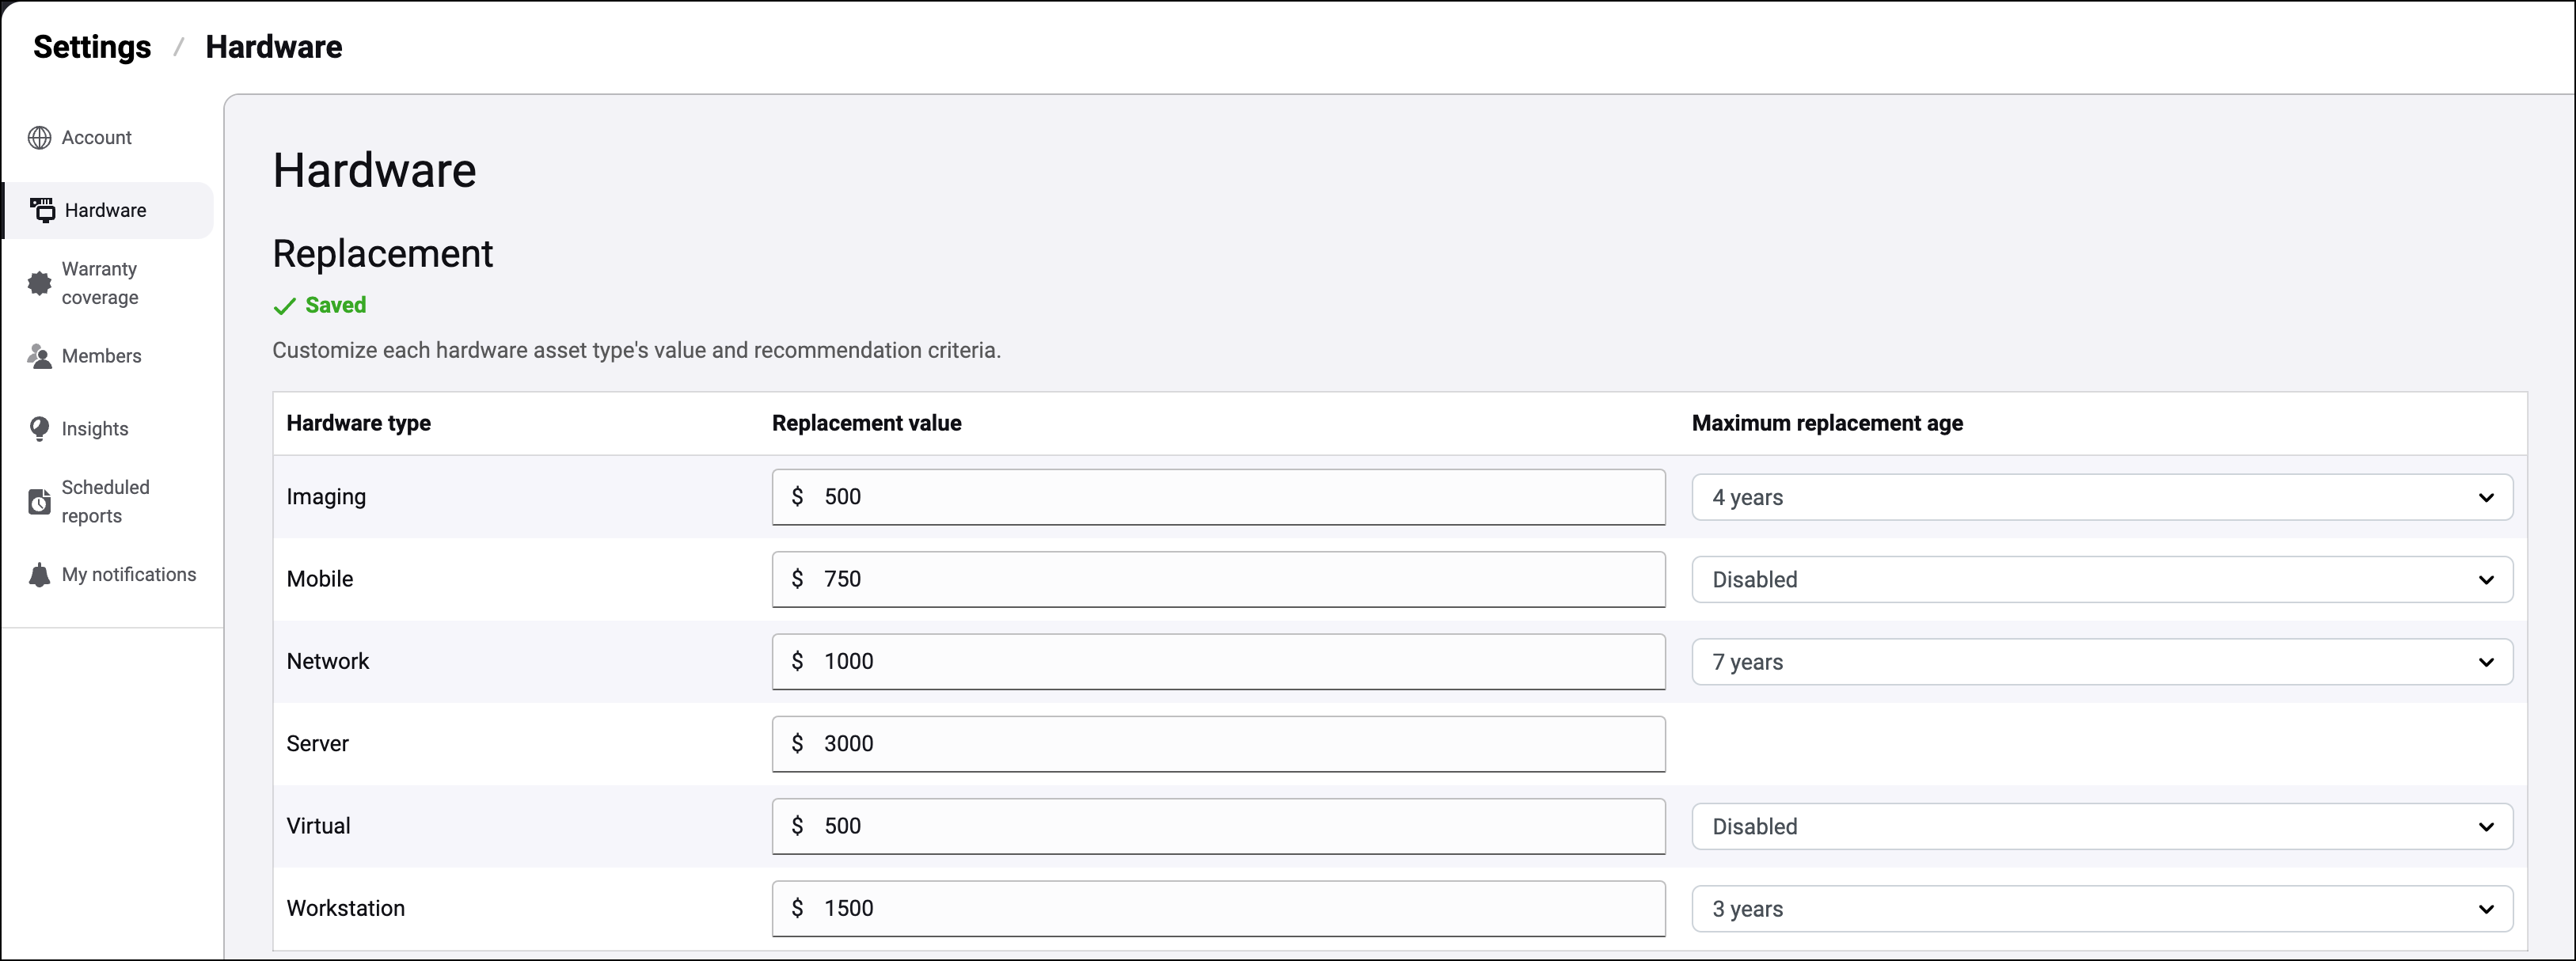Go to Warranty coverage settings

point(100,283)
